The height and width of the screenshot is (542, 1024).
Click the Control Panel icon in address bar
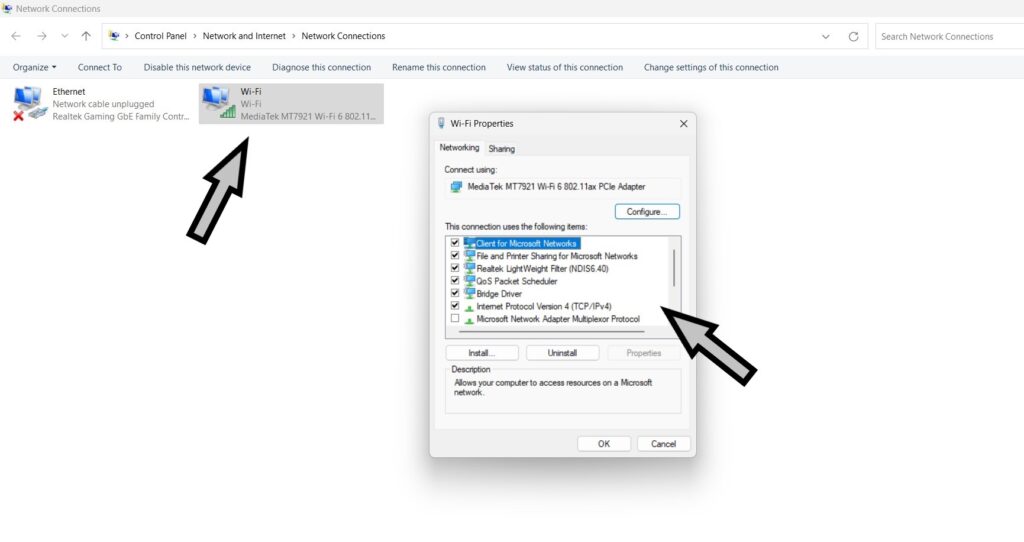[114, 36]
